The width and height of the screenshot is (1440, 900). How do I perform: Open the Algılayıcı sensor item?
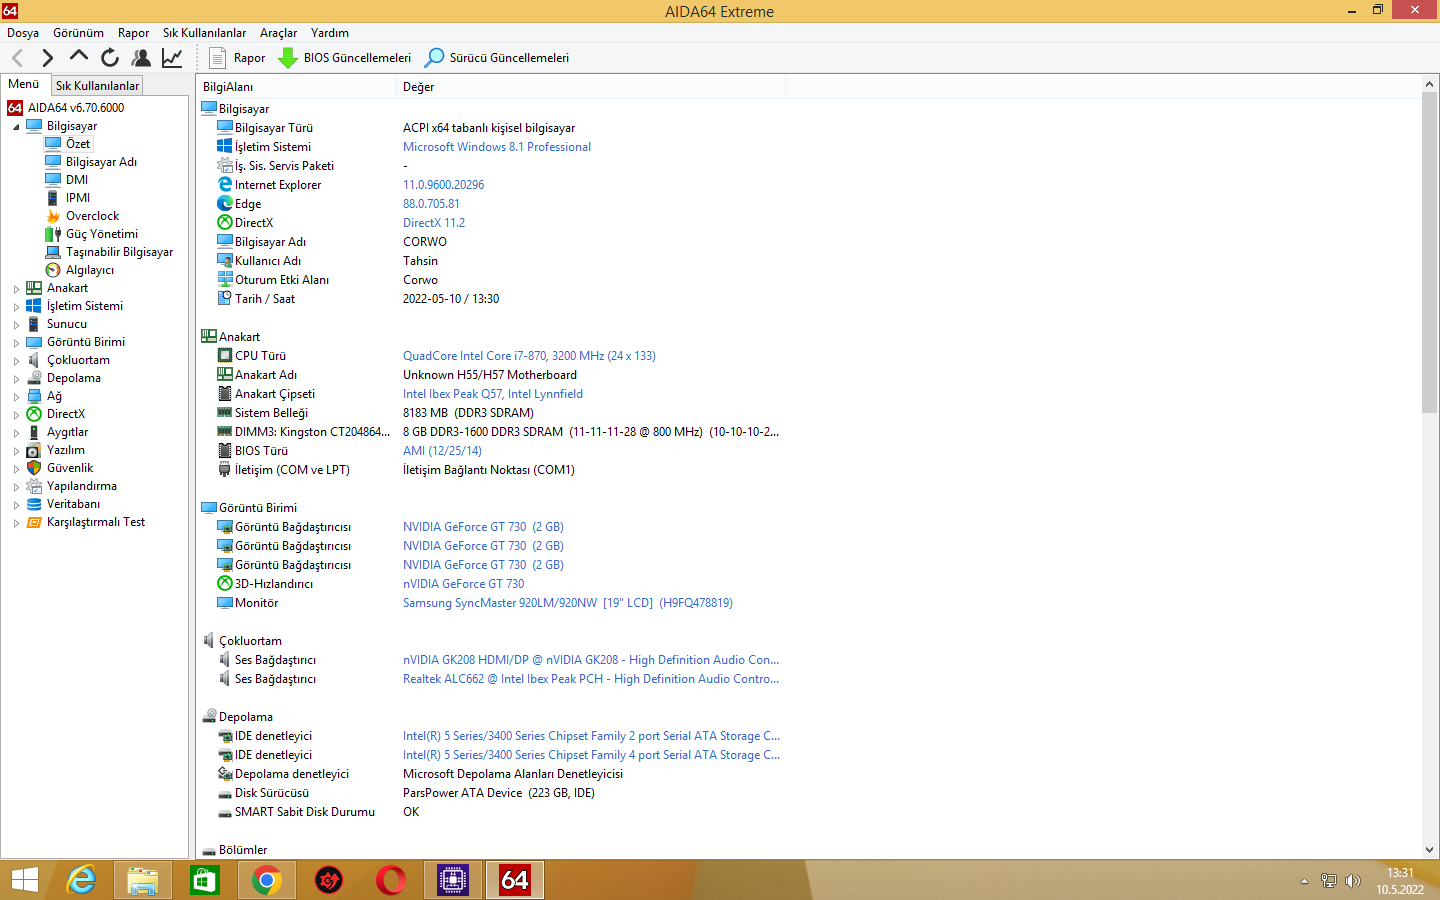[x=90, y=270]
